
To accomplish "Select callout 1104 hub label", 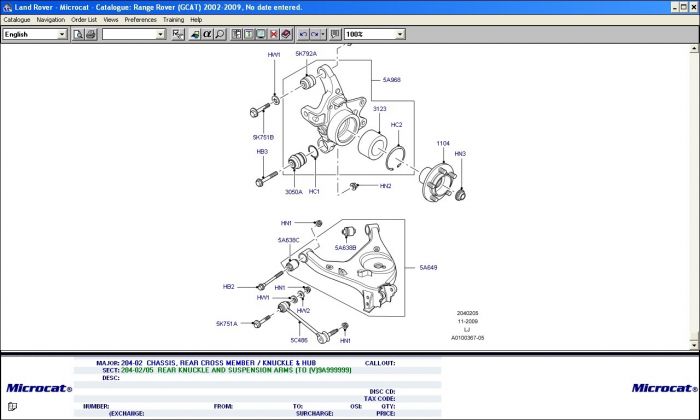I will (443, 143).
